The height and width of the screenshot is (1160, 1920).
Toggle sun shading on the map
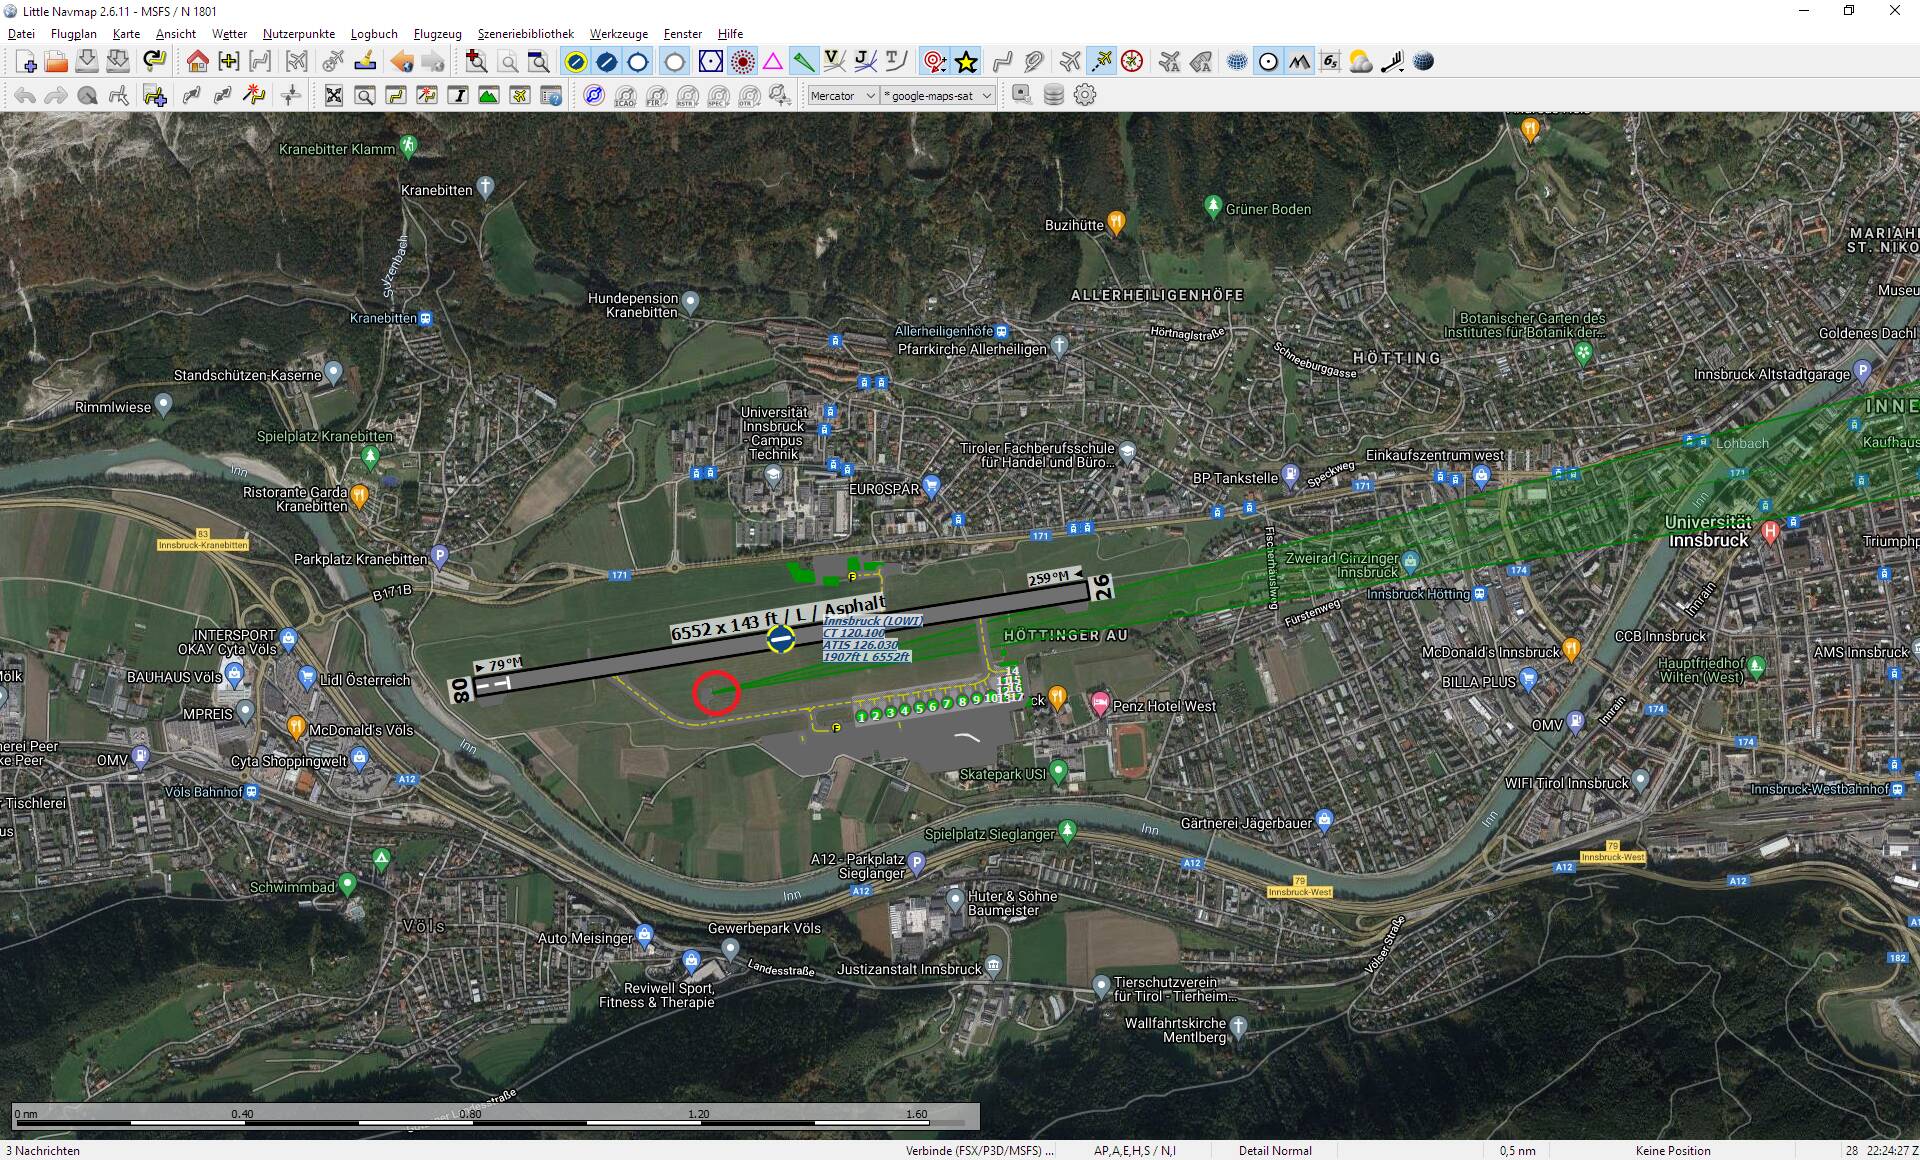1268,62
